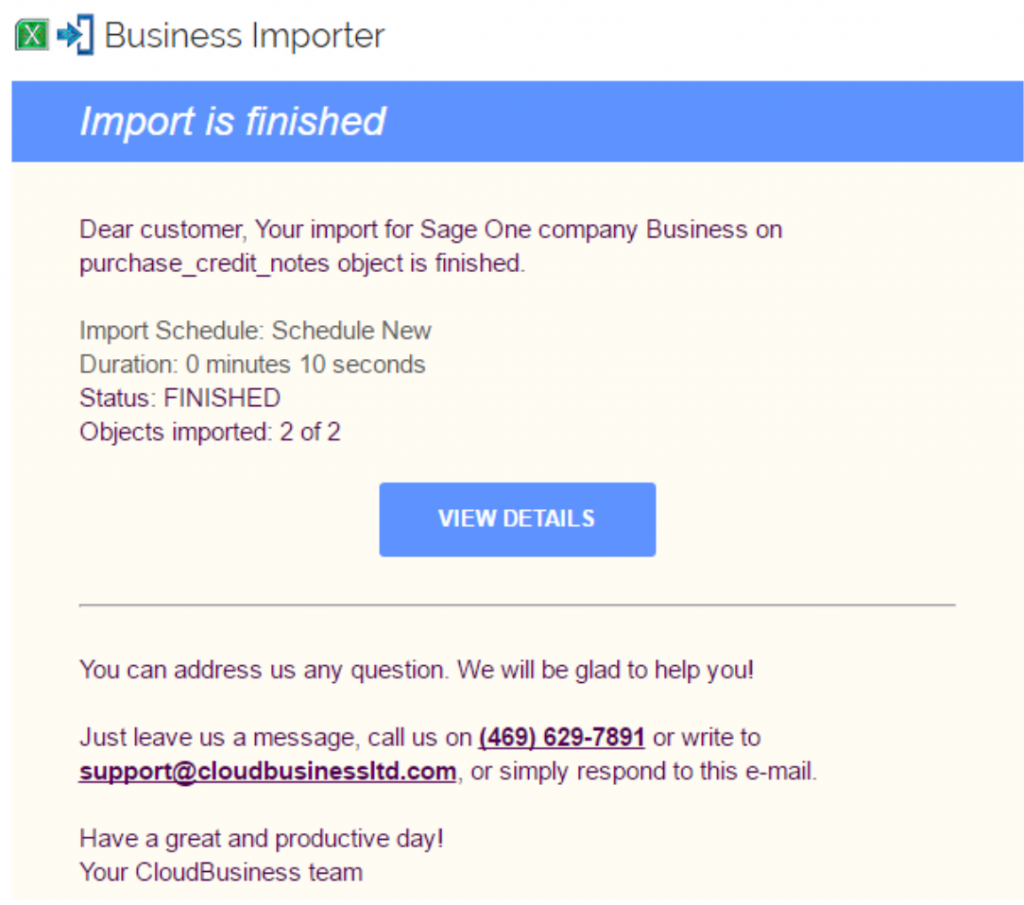The width and height of the screenshot is (1024, 905).
Task: Click the 'You can address us any question' sentence
Action: (x=416, y=669)
